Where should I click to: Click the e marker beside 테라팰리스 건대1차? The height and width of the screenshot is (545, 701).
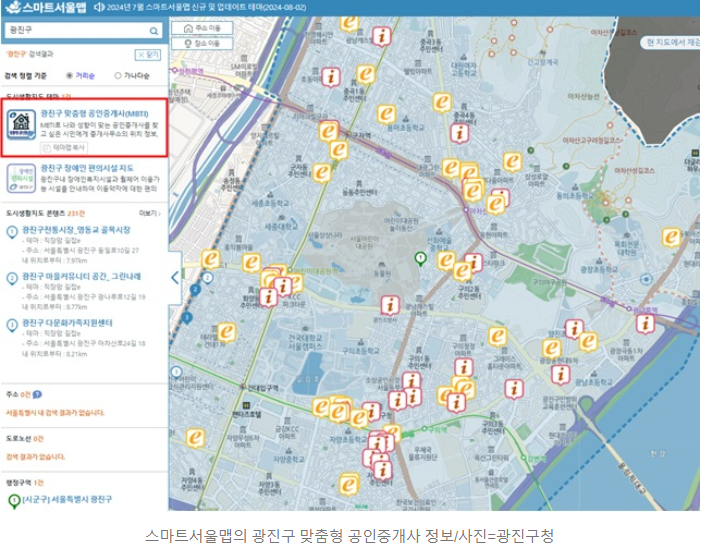point(226,332)
